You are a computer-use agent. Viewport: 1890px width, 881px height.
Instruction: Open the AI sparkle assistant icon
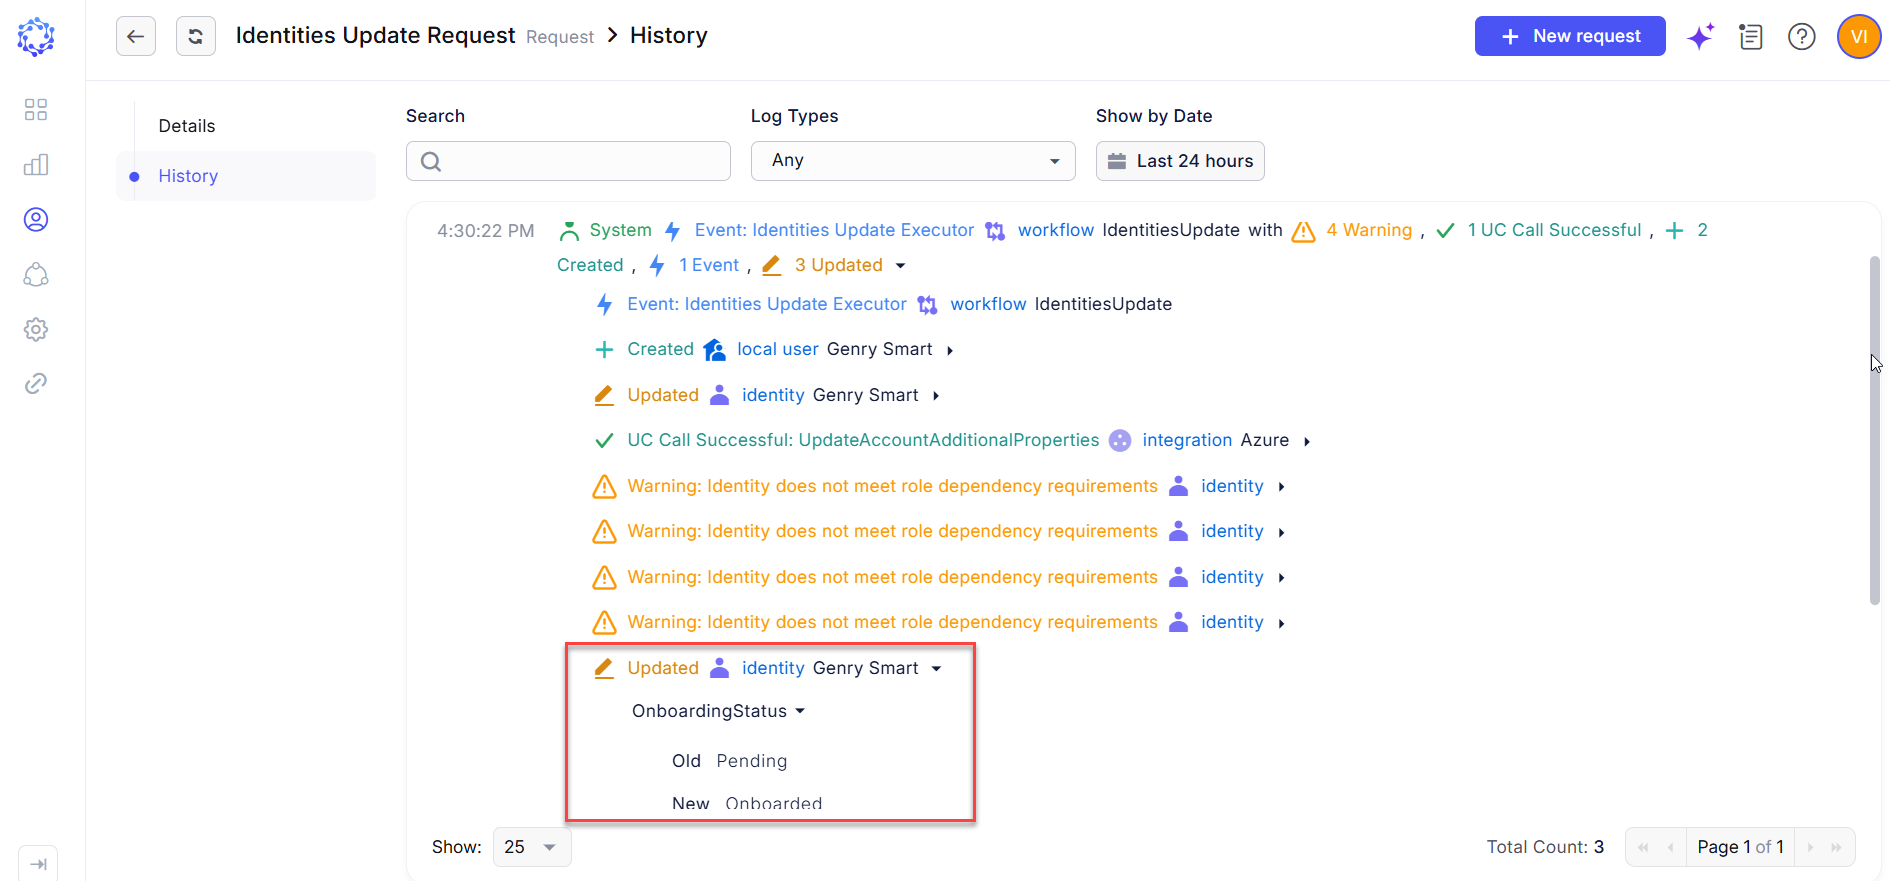tap(1700, 37)
